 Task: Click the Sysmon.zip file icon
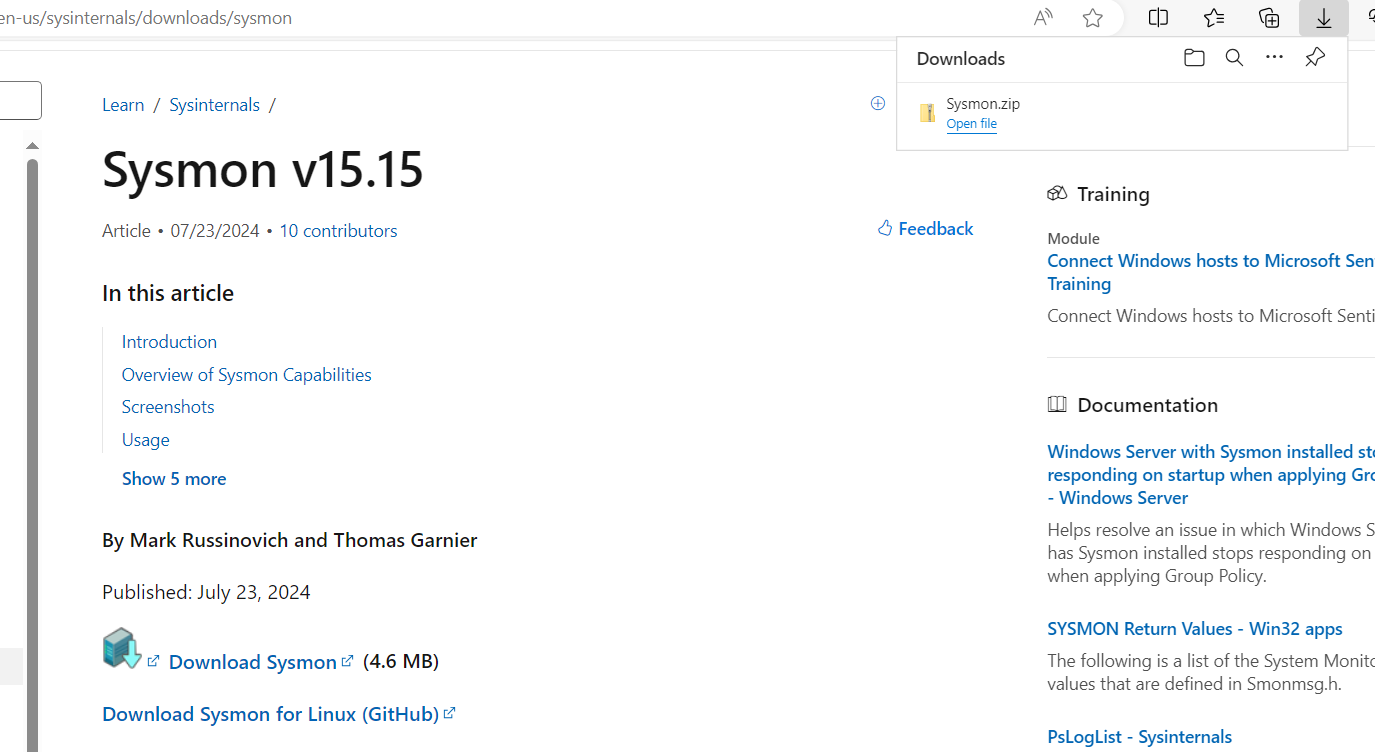(x=927, y=112)
